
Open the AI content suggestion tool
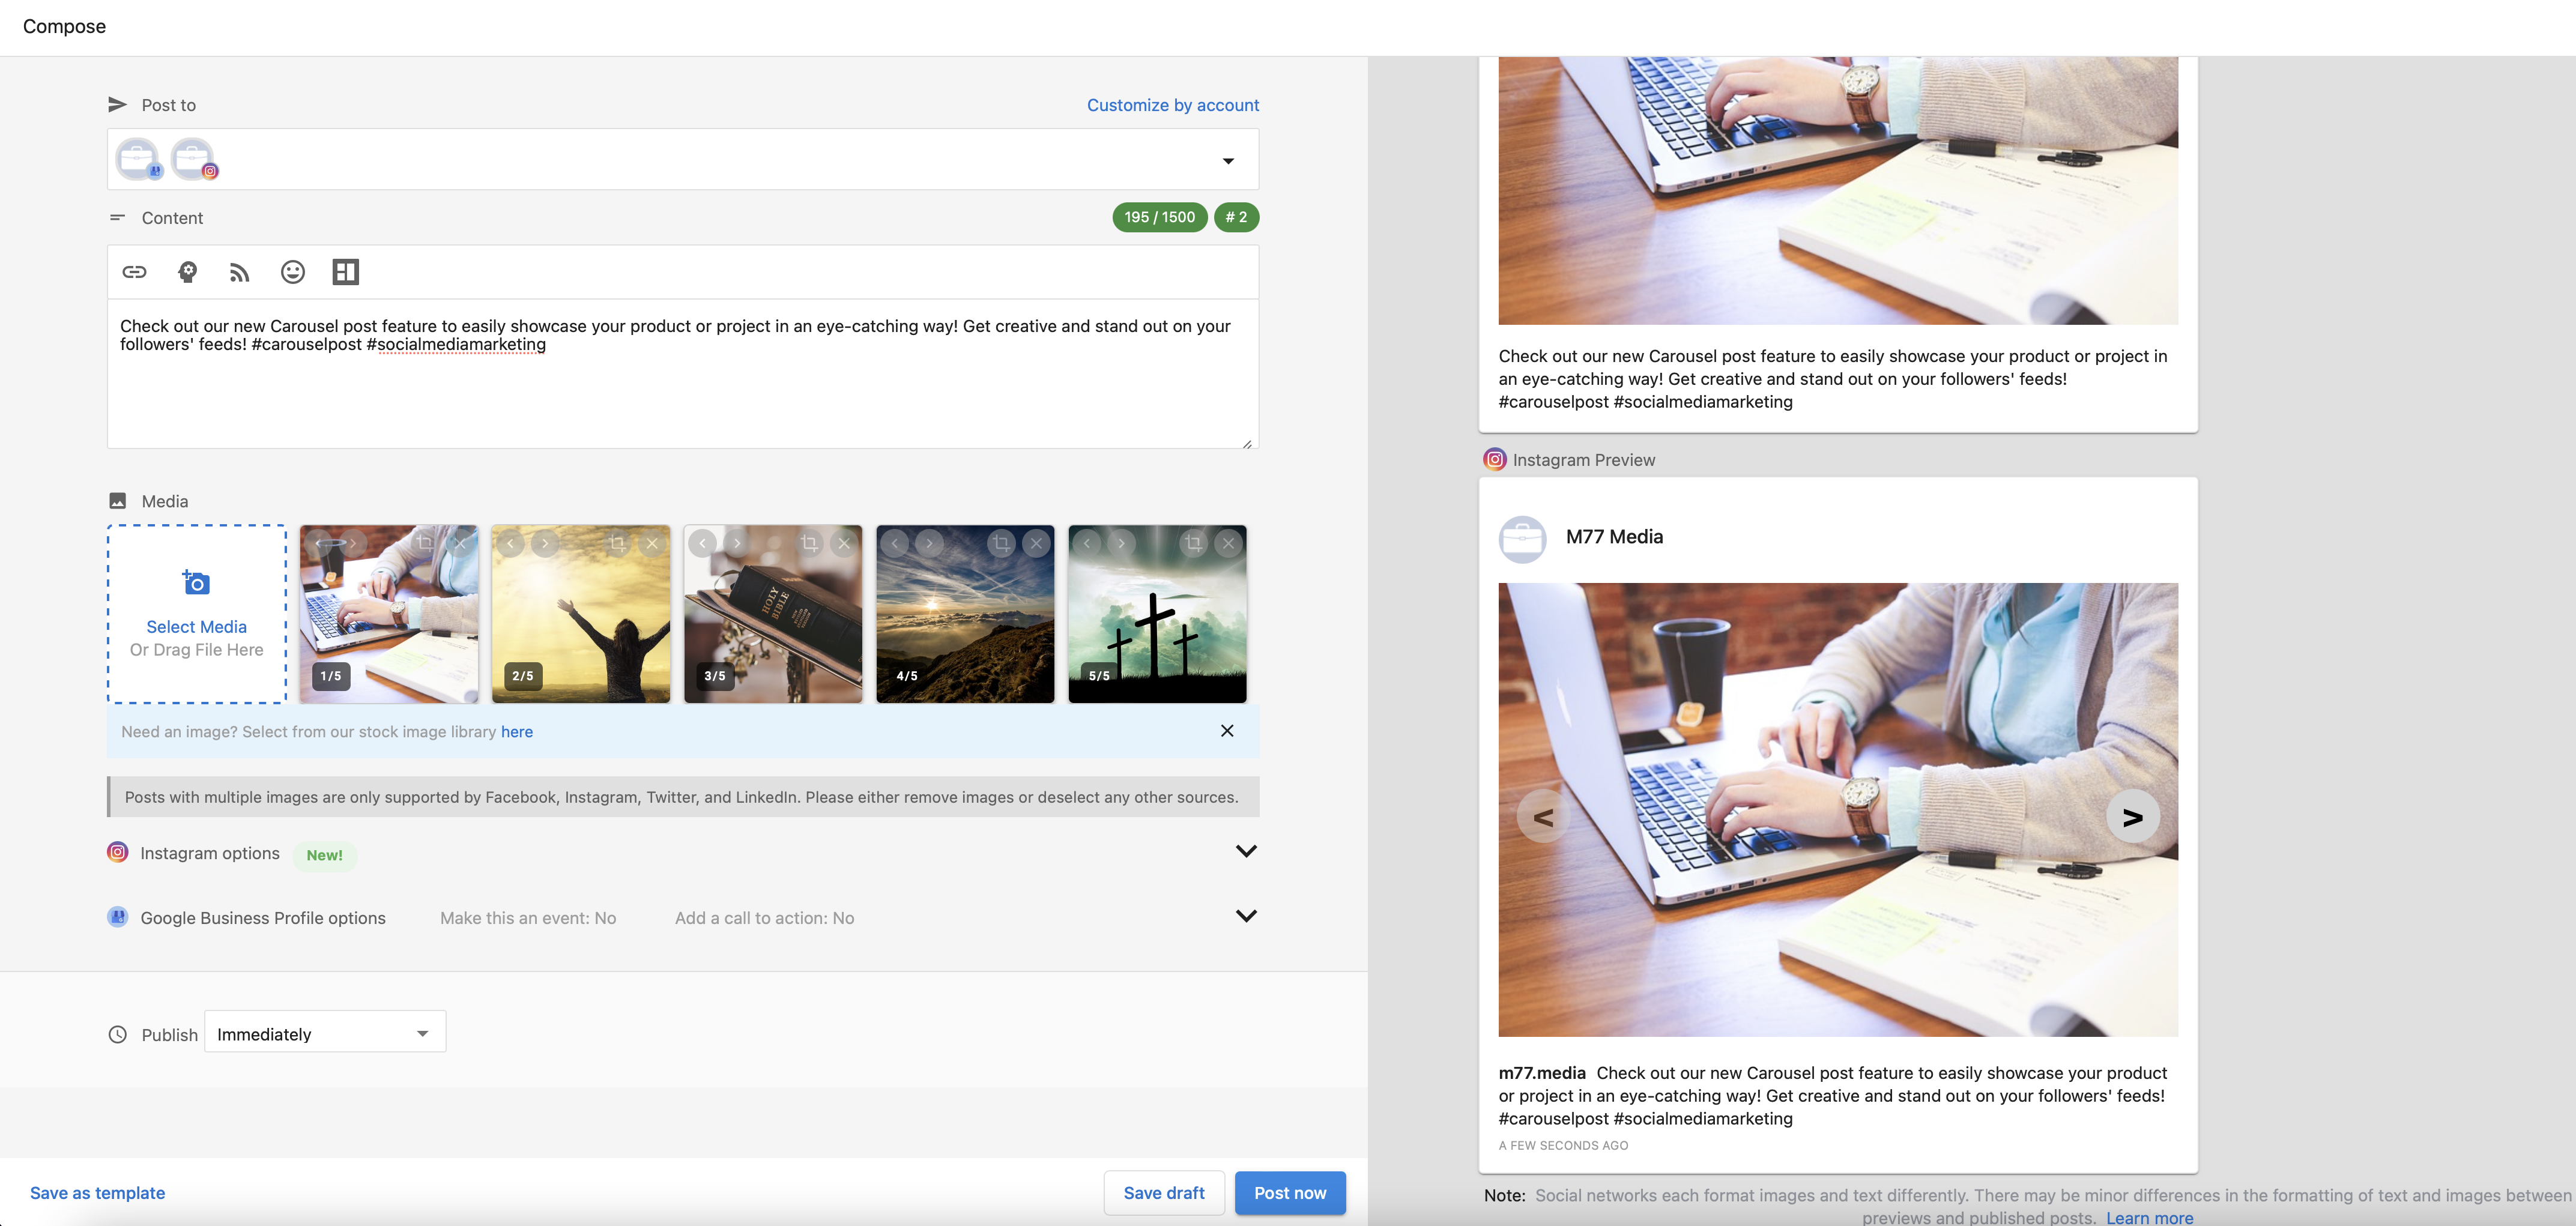pos(187,271)
